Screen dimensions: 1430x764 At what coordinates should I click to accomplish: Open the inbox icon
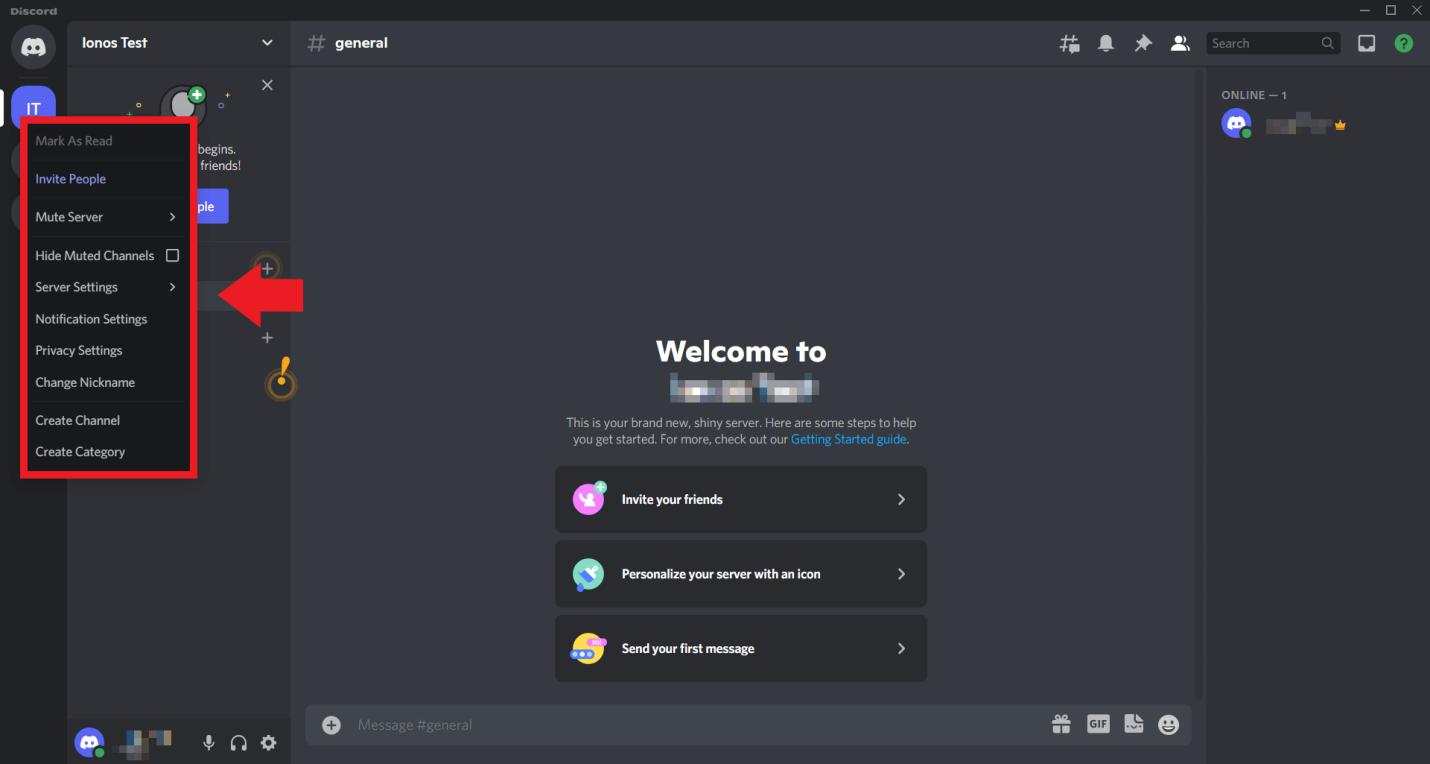tap(1366, 43)
